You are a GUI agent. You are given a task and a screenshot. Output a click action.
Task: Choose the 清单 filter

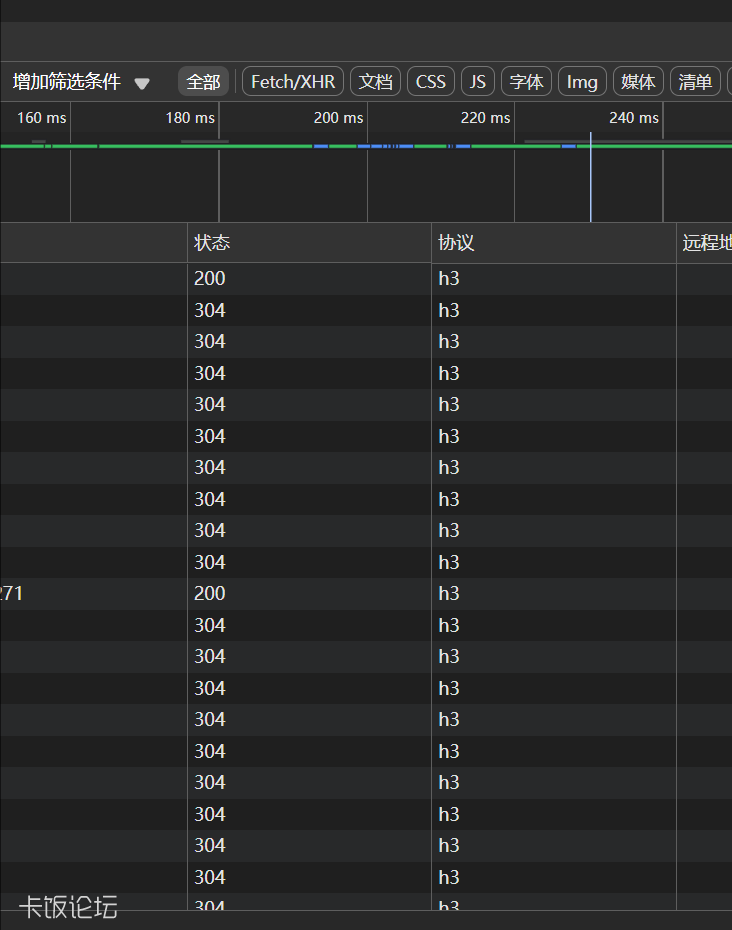tap(695, 82)
